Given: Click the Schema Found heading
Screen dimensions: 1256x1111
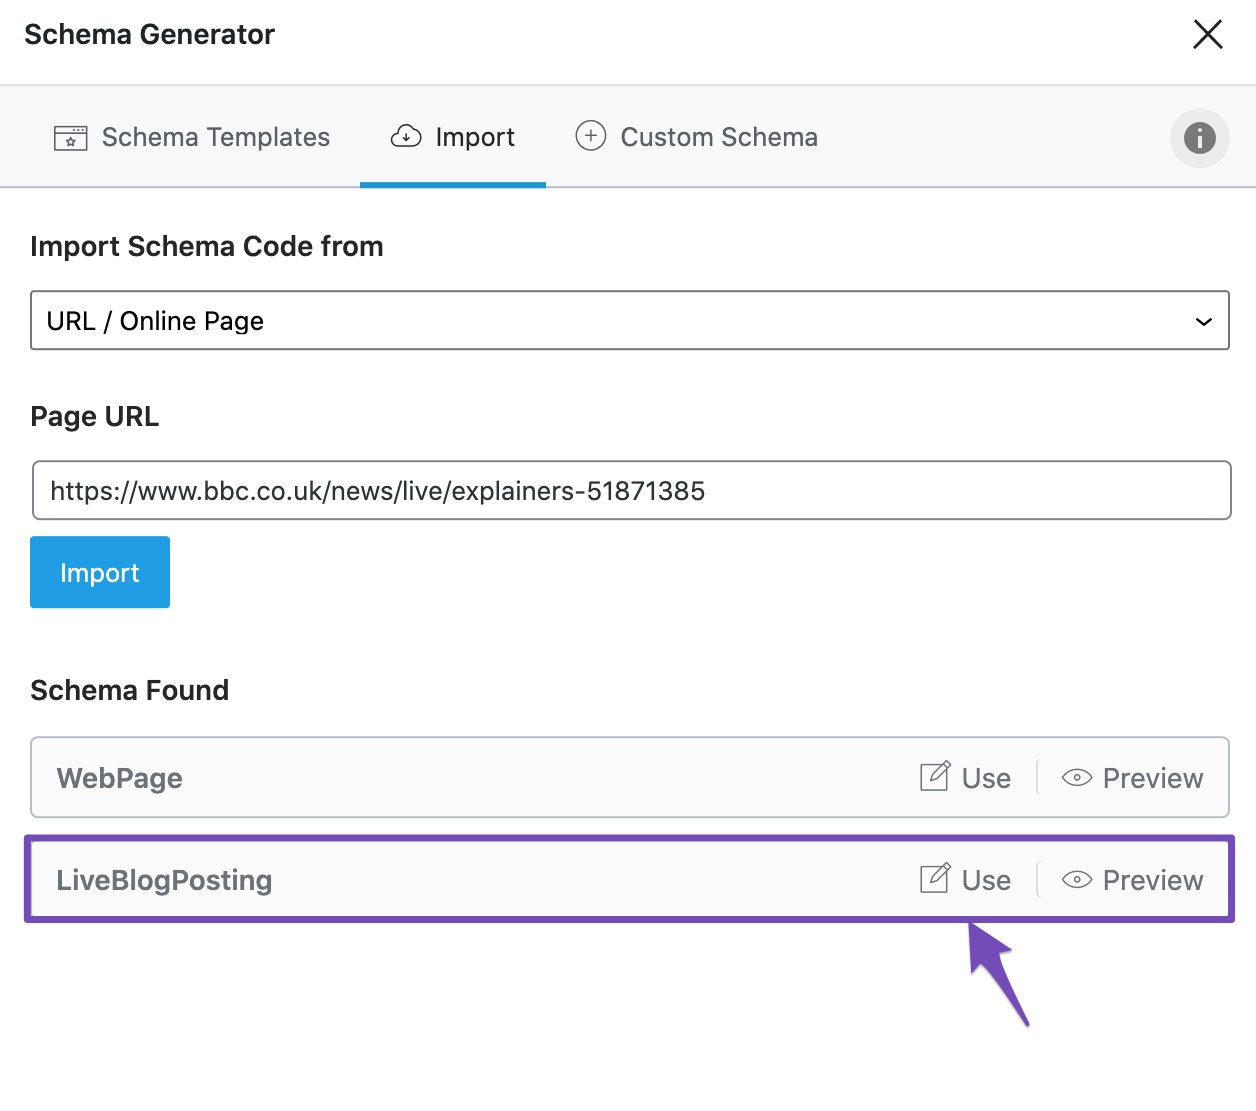Looking at the screenshot, I should (130, 690).
